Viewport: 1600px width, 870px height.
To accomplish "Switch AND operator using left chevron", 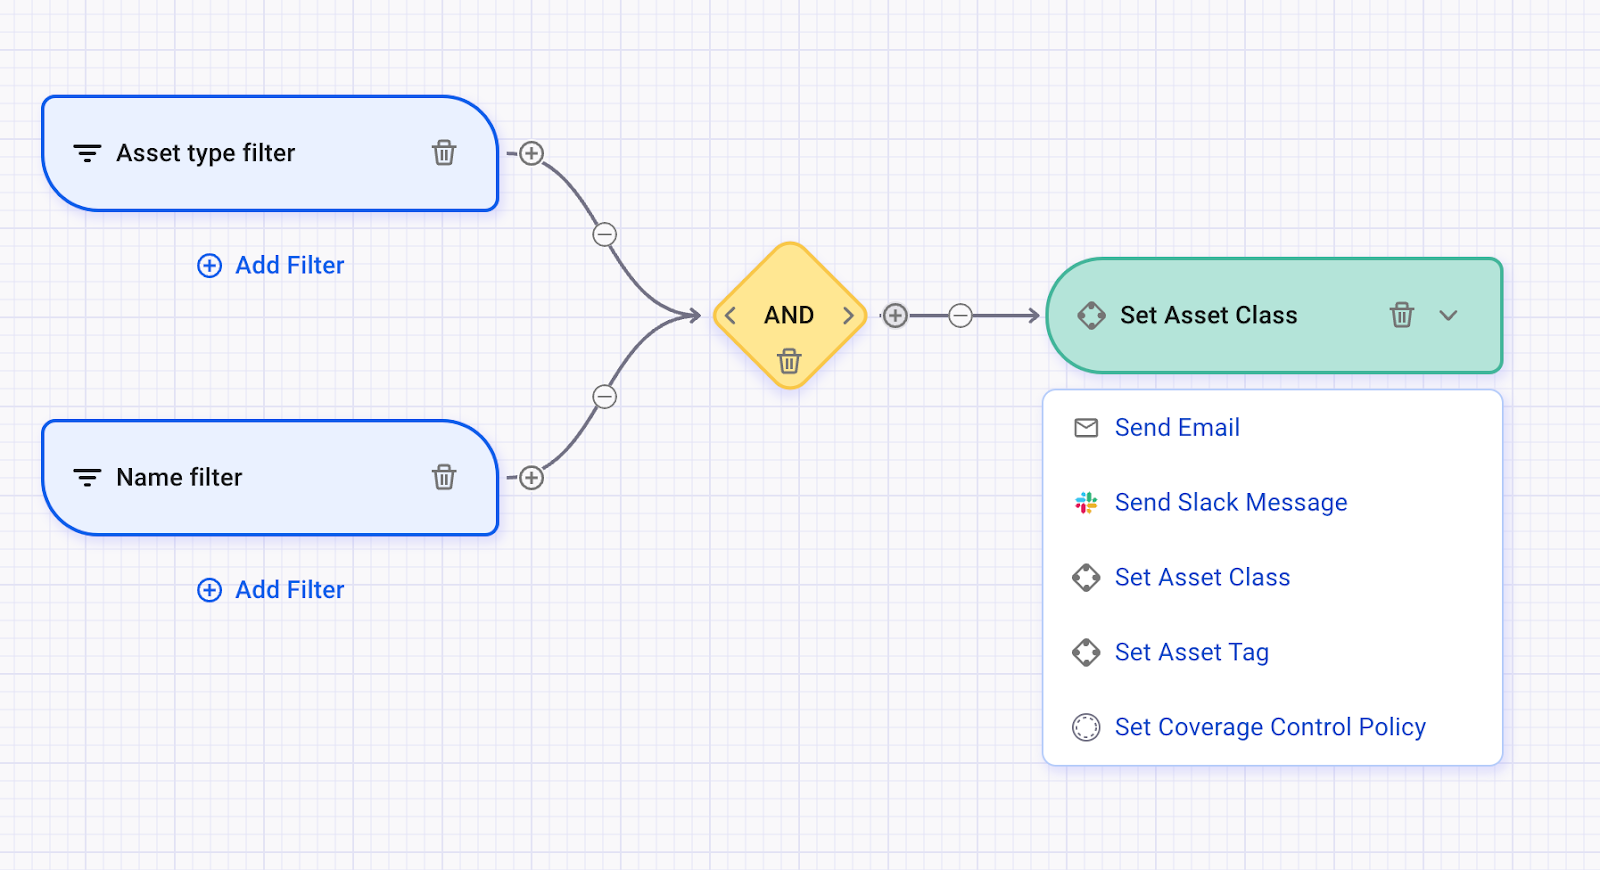I will click(731, 316).
